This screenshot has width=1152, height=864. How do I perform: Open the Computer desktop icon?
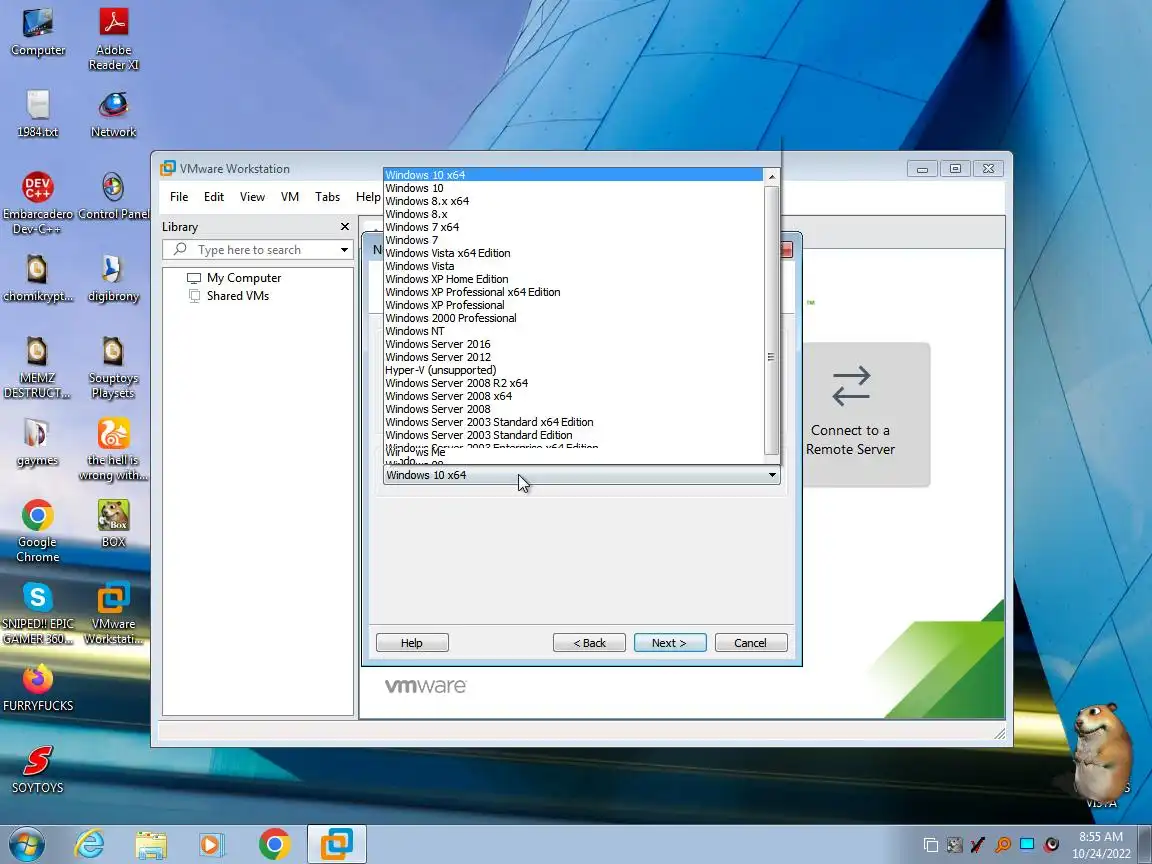pyautogui.click(x=37, y=32)
